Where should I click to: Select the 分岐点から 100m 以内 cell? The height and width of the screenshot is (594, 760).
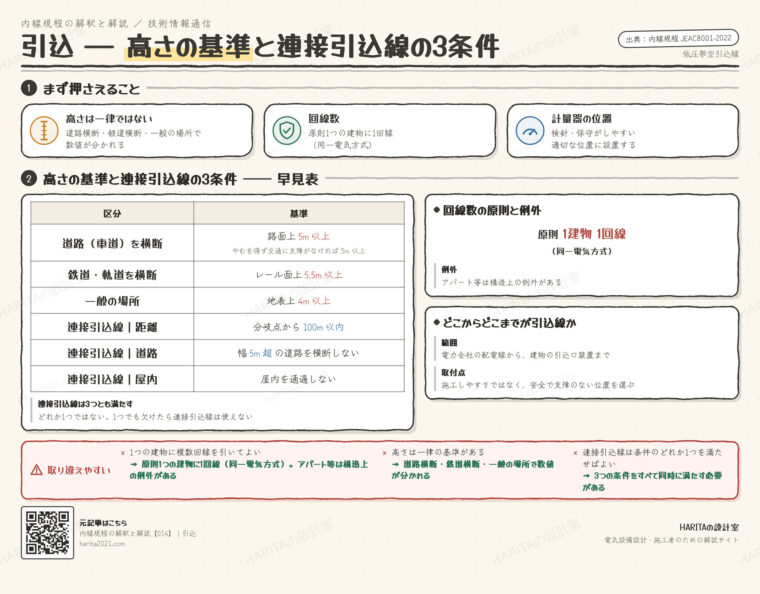pyautogui.click(x=299, y=327)
